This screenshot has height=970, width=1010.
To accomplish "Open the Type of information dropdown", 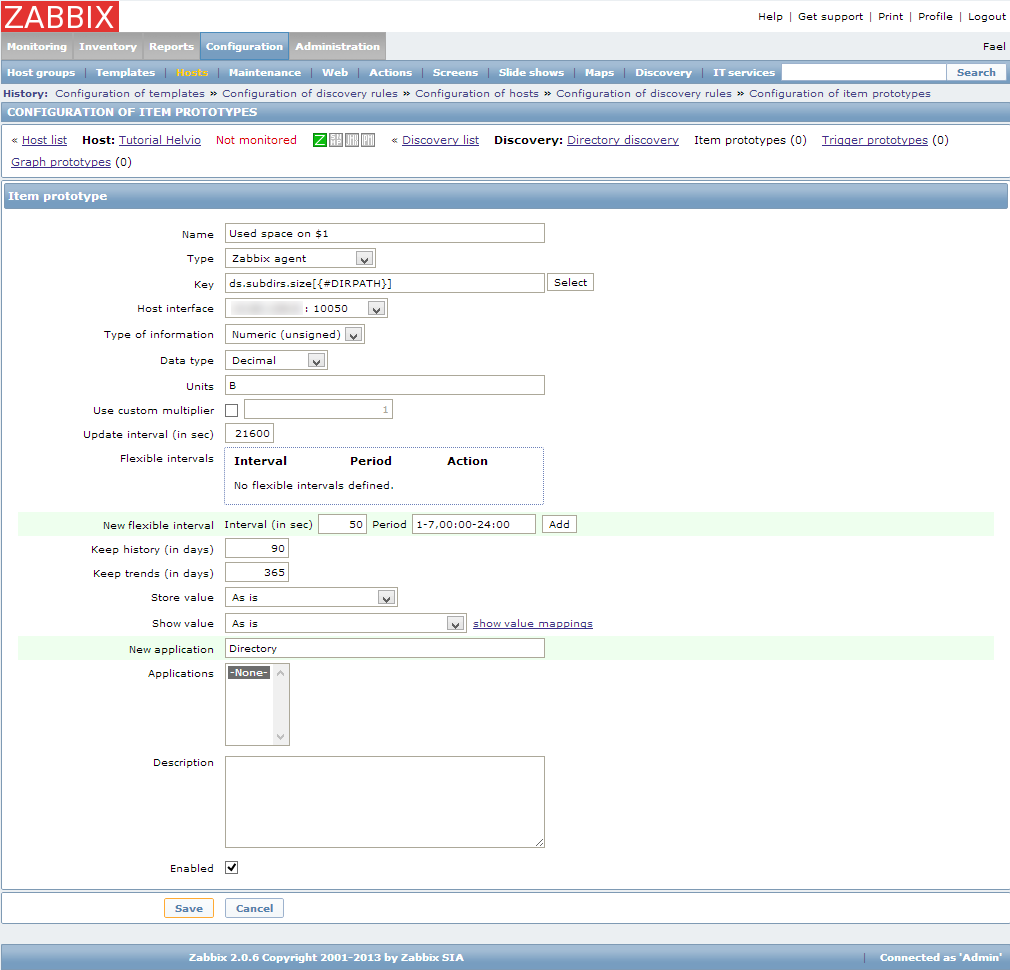I will click(294, 334).
